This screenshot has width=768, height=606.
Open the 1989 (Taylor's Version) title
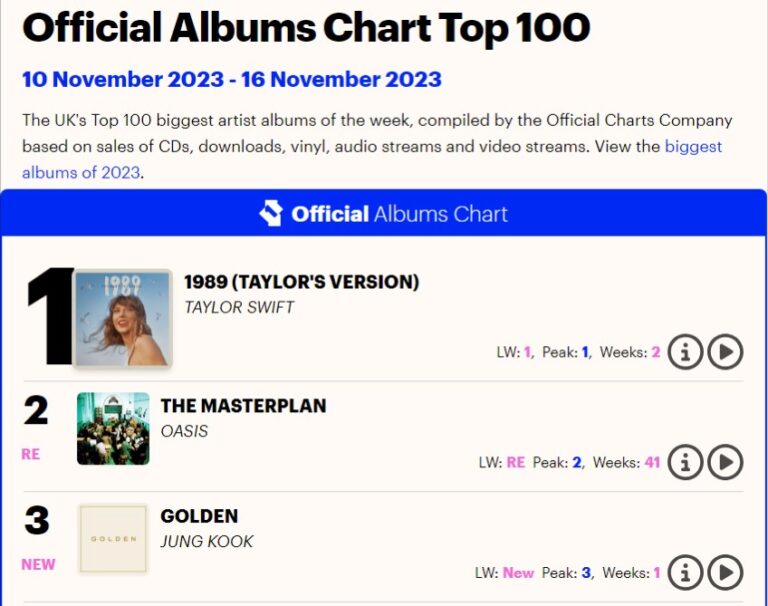point(301,282)
